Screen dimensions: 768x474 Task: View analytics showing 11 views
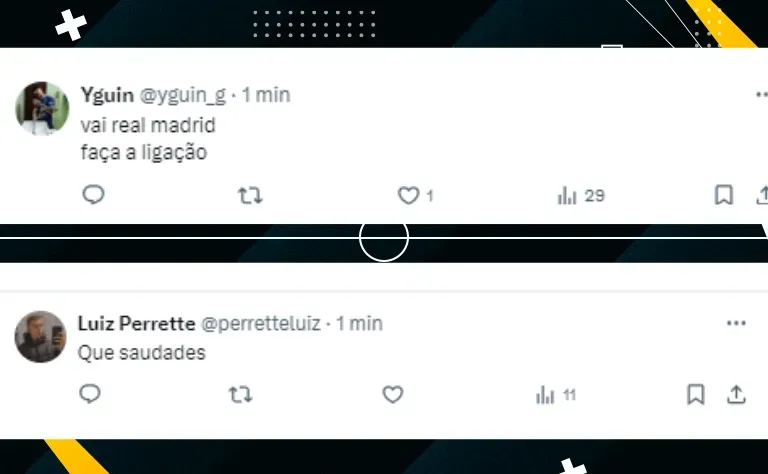(556, 395)
